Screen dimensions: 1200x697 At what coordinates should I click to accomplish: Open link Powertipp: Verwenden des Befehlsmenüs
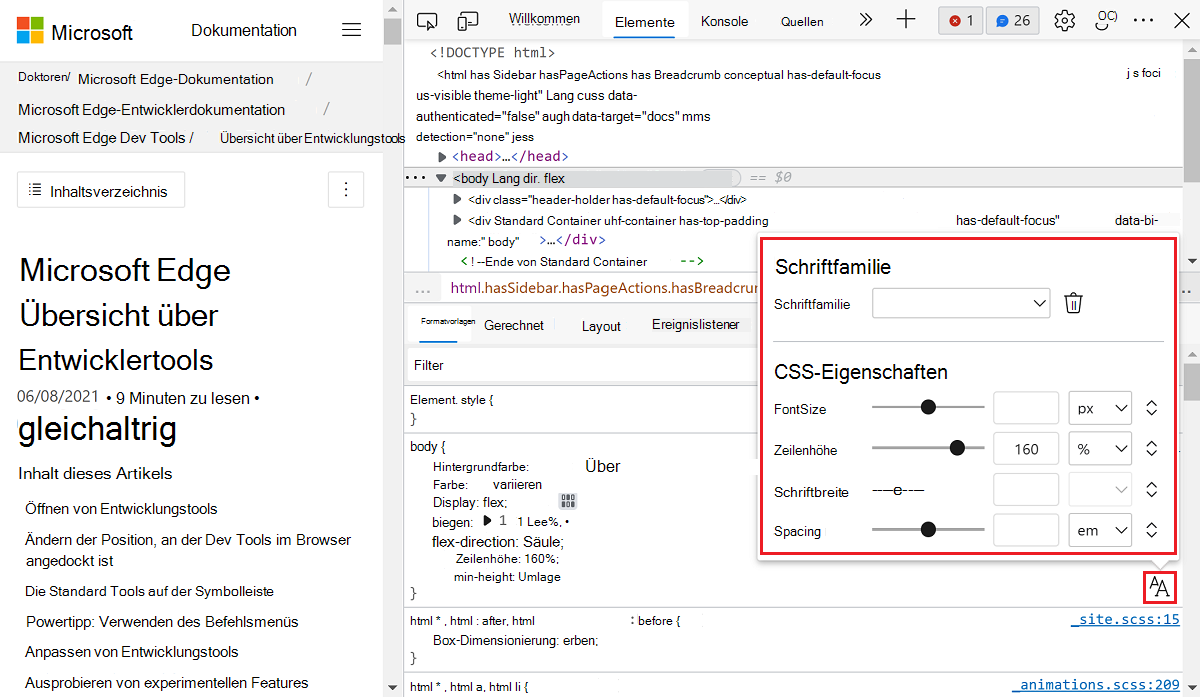point(162,621)
